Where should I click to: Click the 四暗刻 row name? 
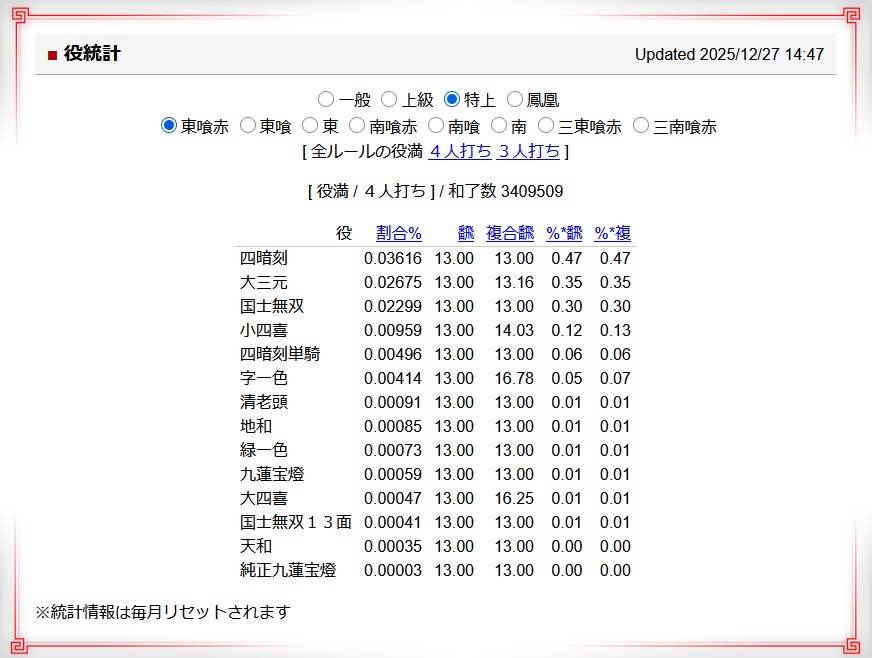264,258
